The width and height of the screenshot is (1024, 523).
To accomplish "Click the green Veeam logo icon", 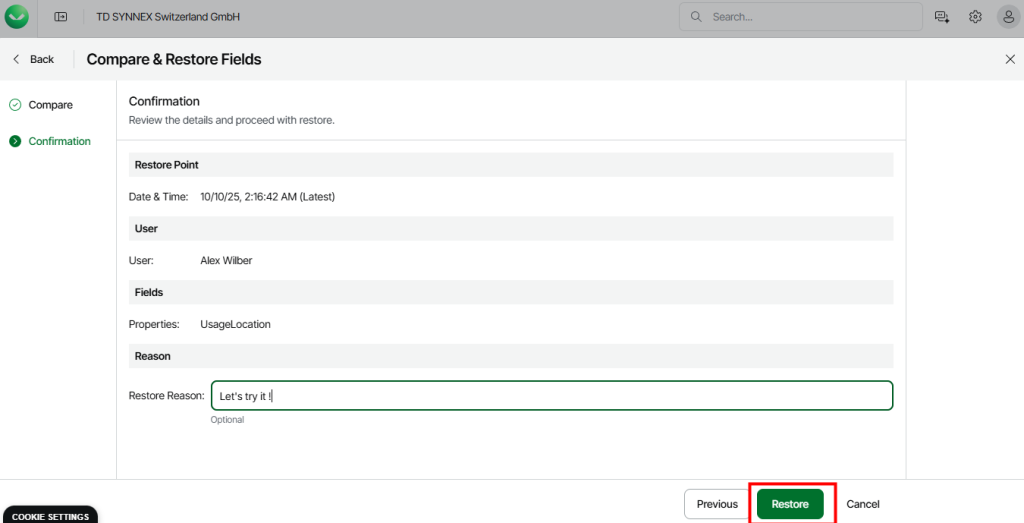I will [17, 17].
